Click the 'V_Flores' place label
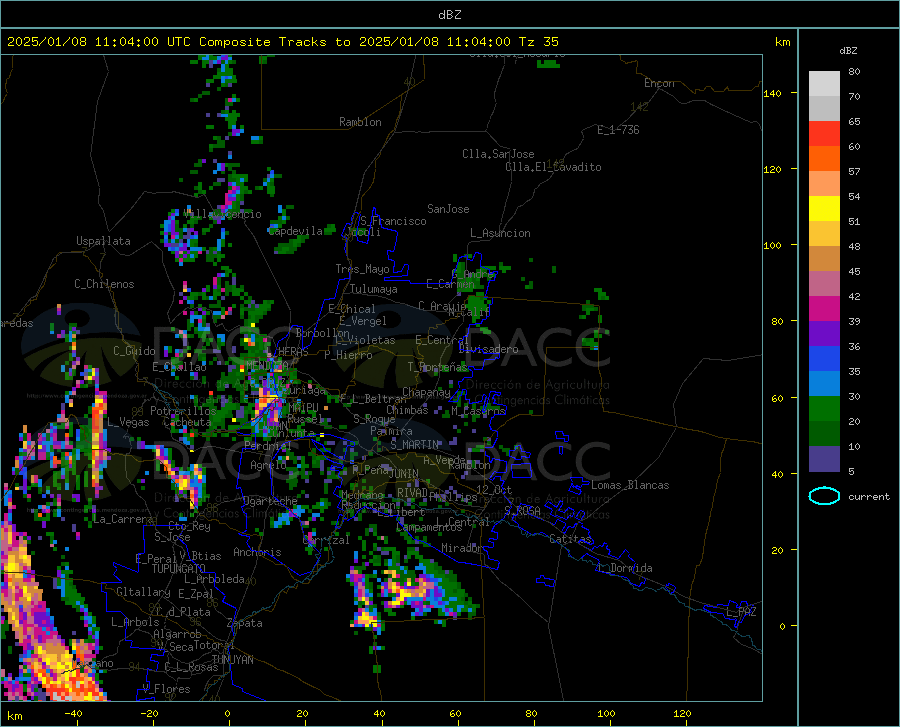900x727 pixels. tap(166, 689)
